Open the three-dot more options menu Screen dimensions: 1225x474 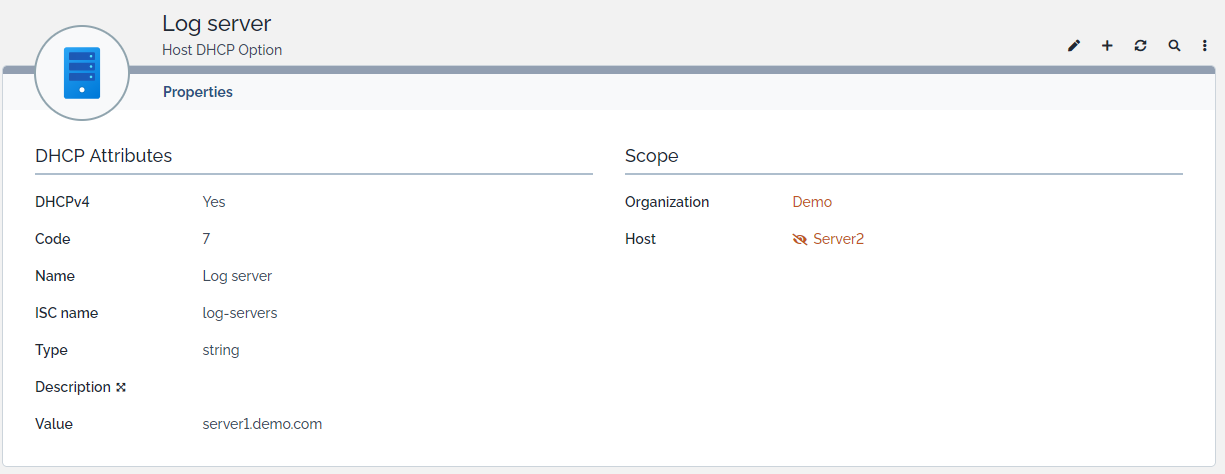pos(1205,46)
